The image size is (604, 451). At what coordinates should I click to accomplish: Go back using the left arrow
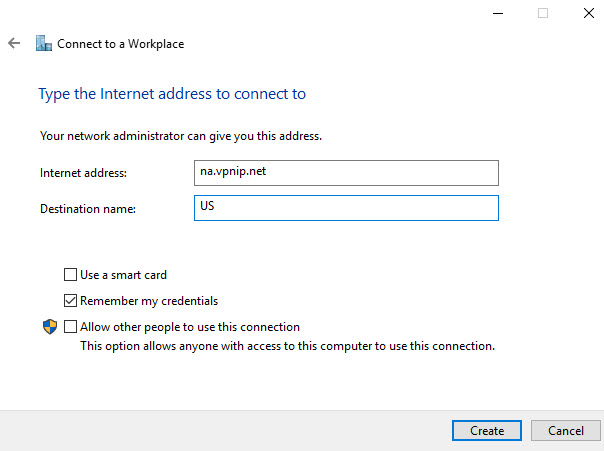pyautogui.click(x=14, y=43)
